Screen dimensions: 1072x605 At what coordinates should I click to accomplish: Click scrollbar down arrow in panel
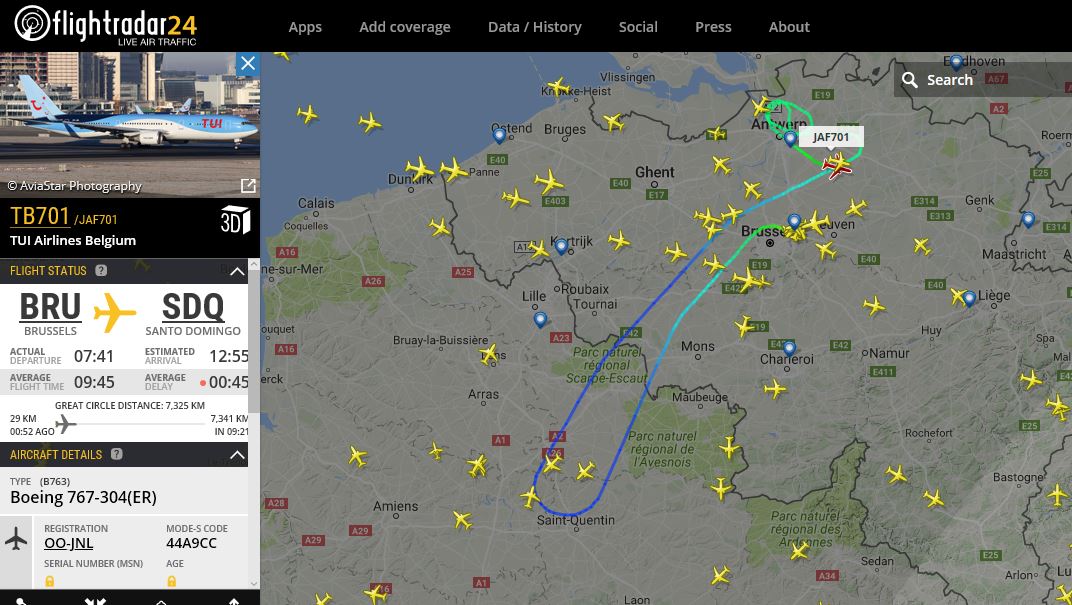pyautogui.click(x=254, y=584)
